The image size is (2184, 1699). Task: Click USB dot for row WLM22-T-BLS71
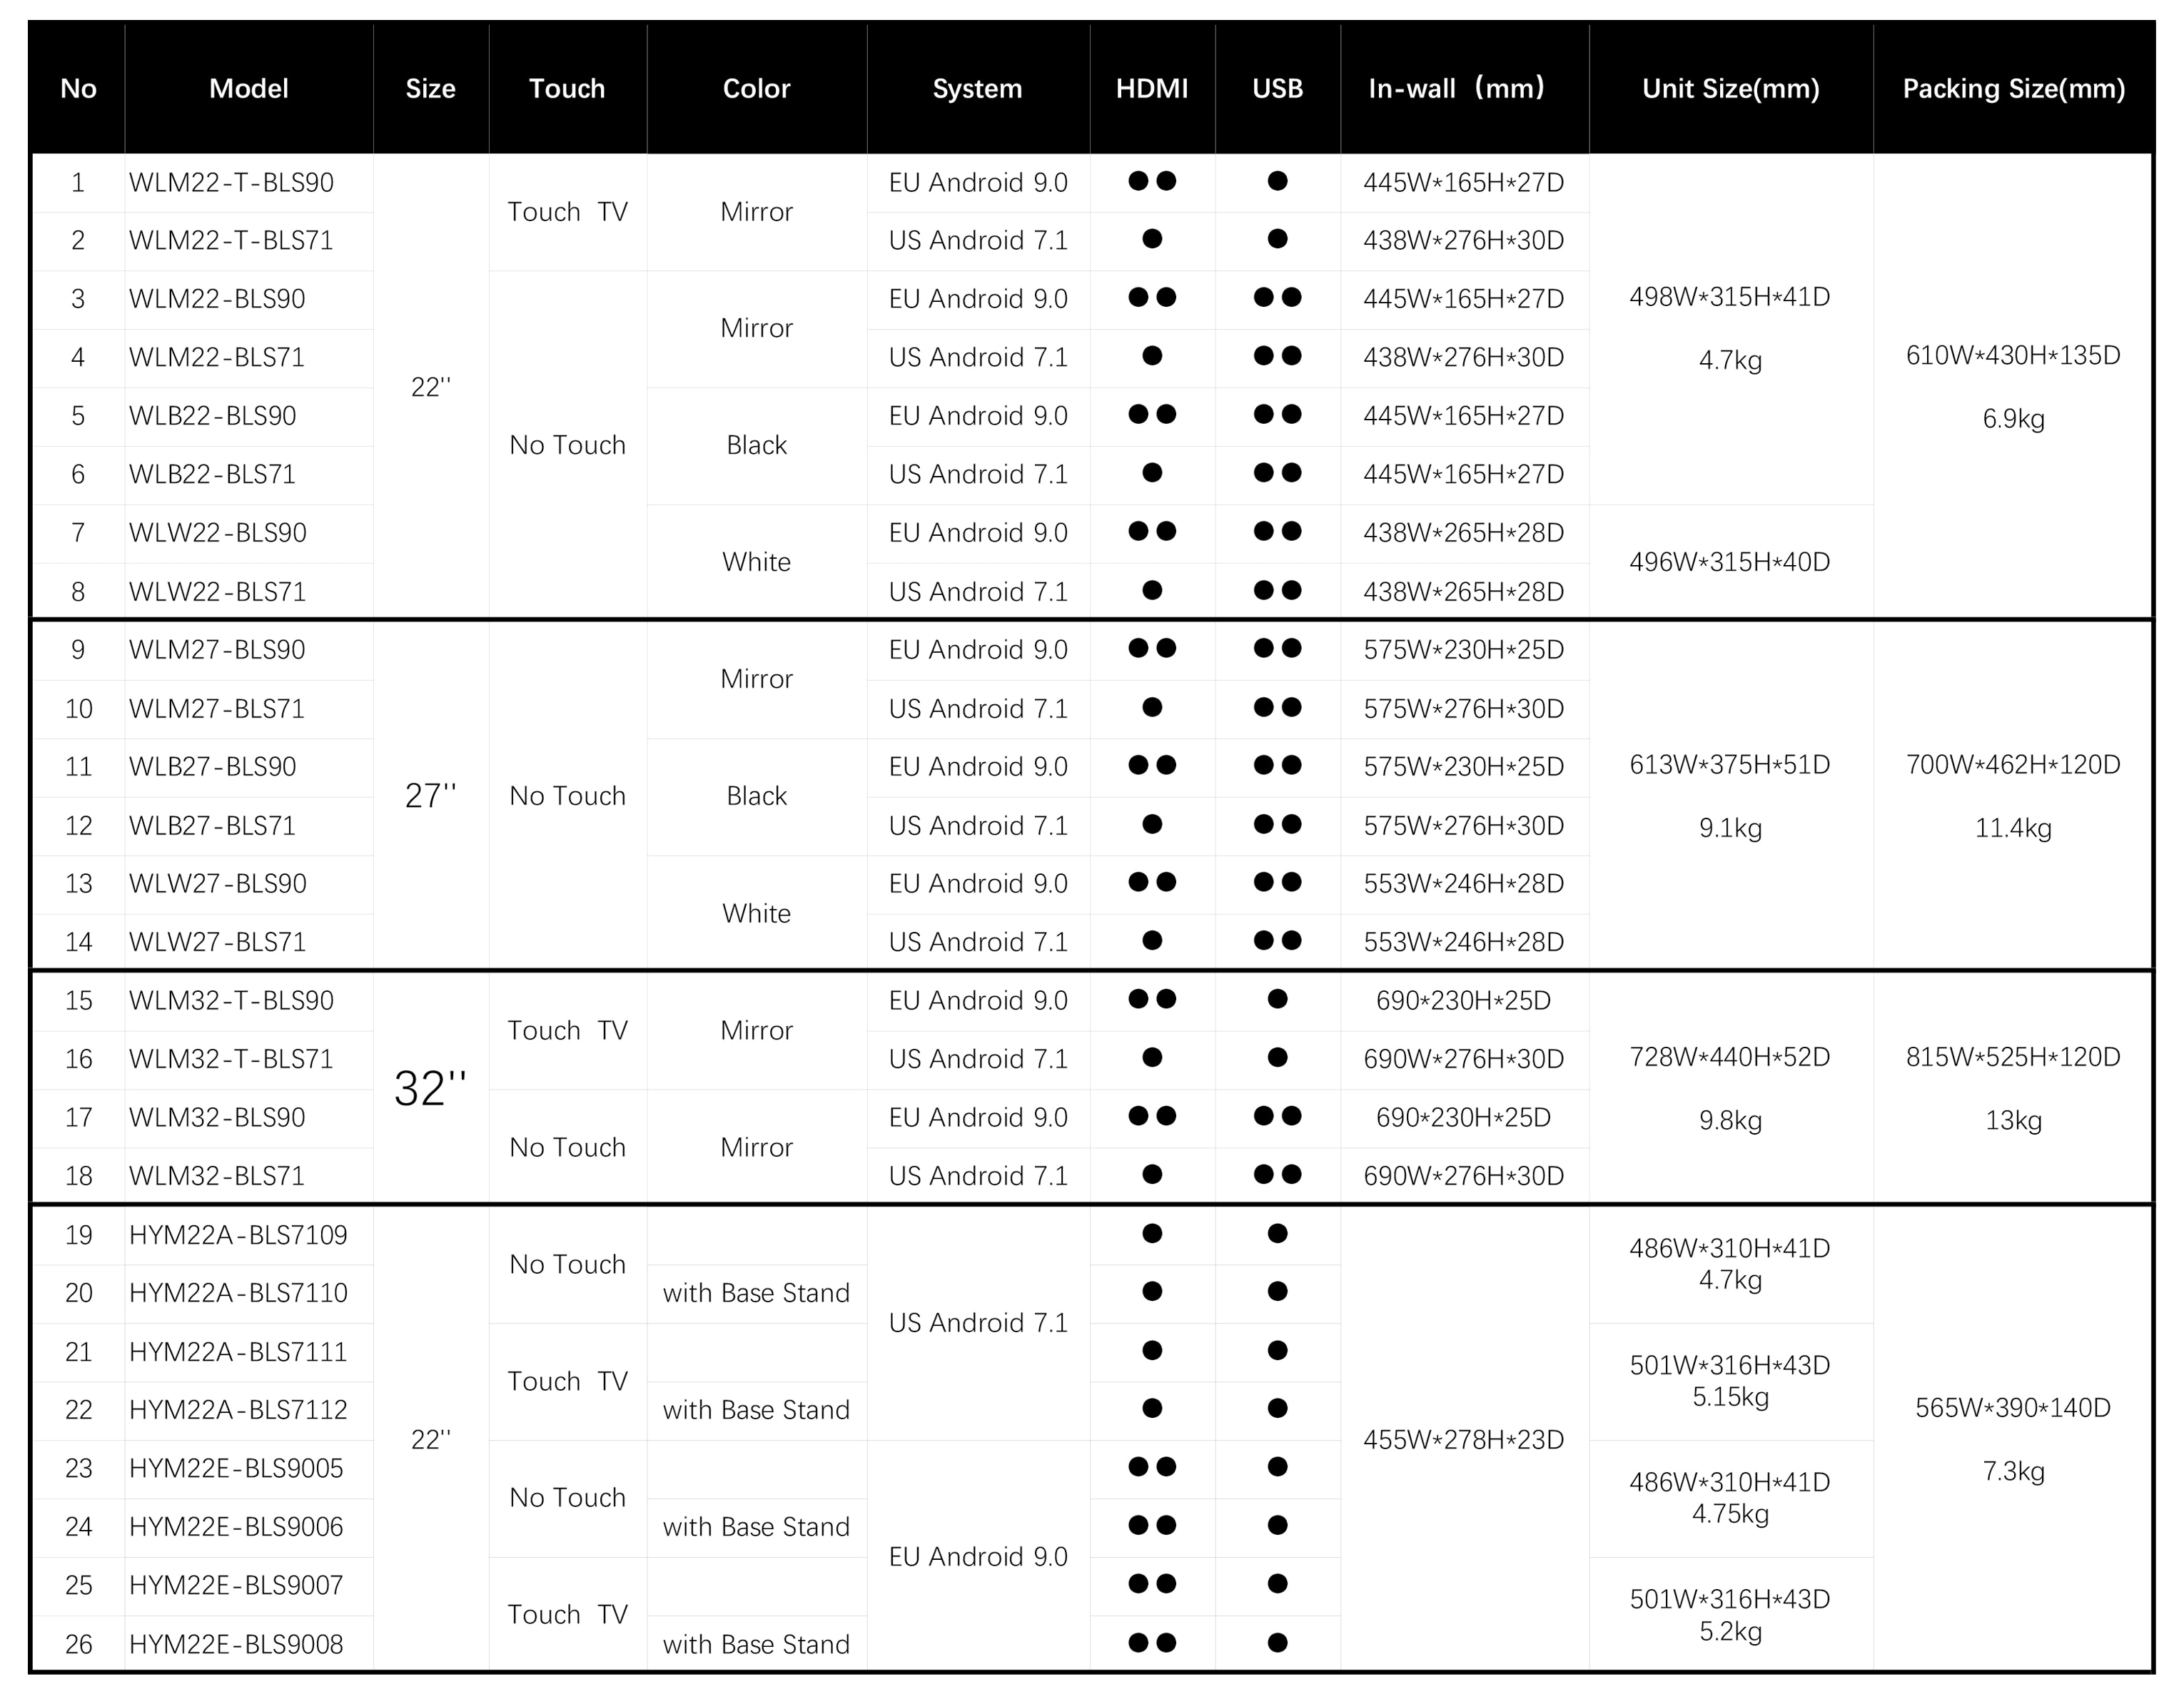tap(1277, 239)
